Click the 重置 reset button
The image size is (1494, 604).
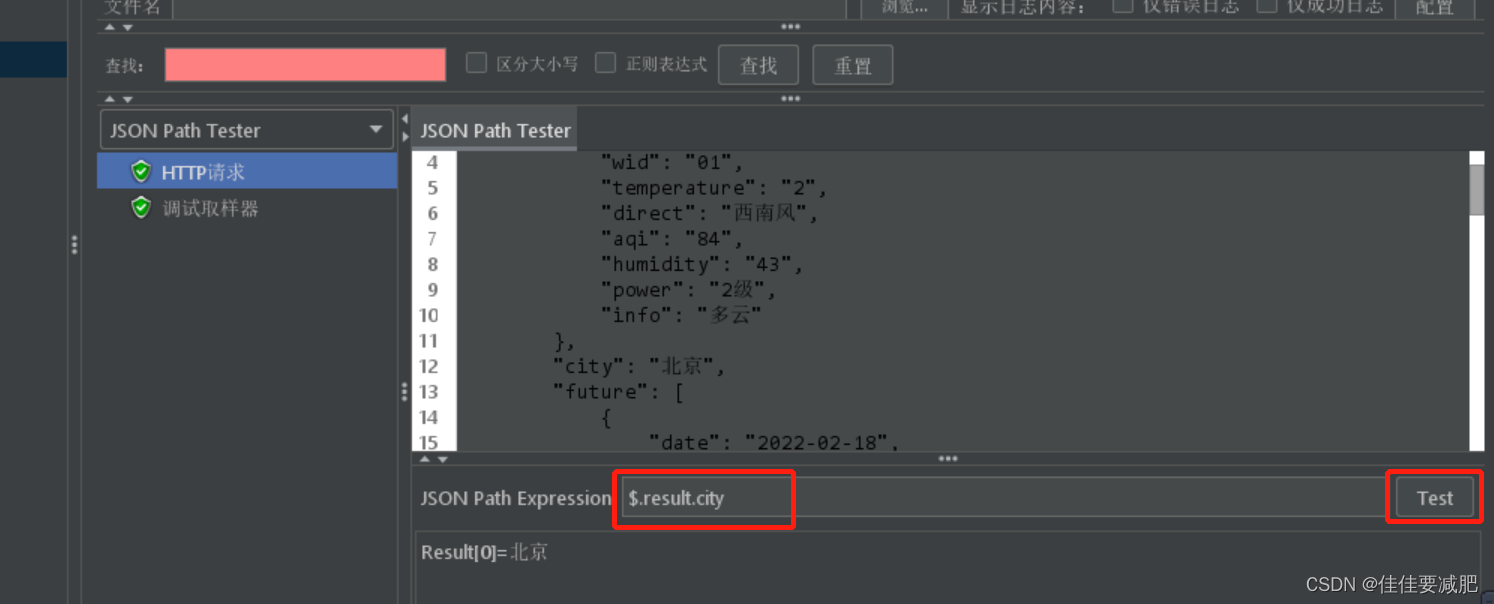click(852, 64)
